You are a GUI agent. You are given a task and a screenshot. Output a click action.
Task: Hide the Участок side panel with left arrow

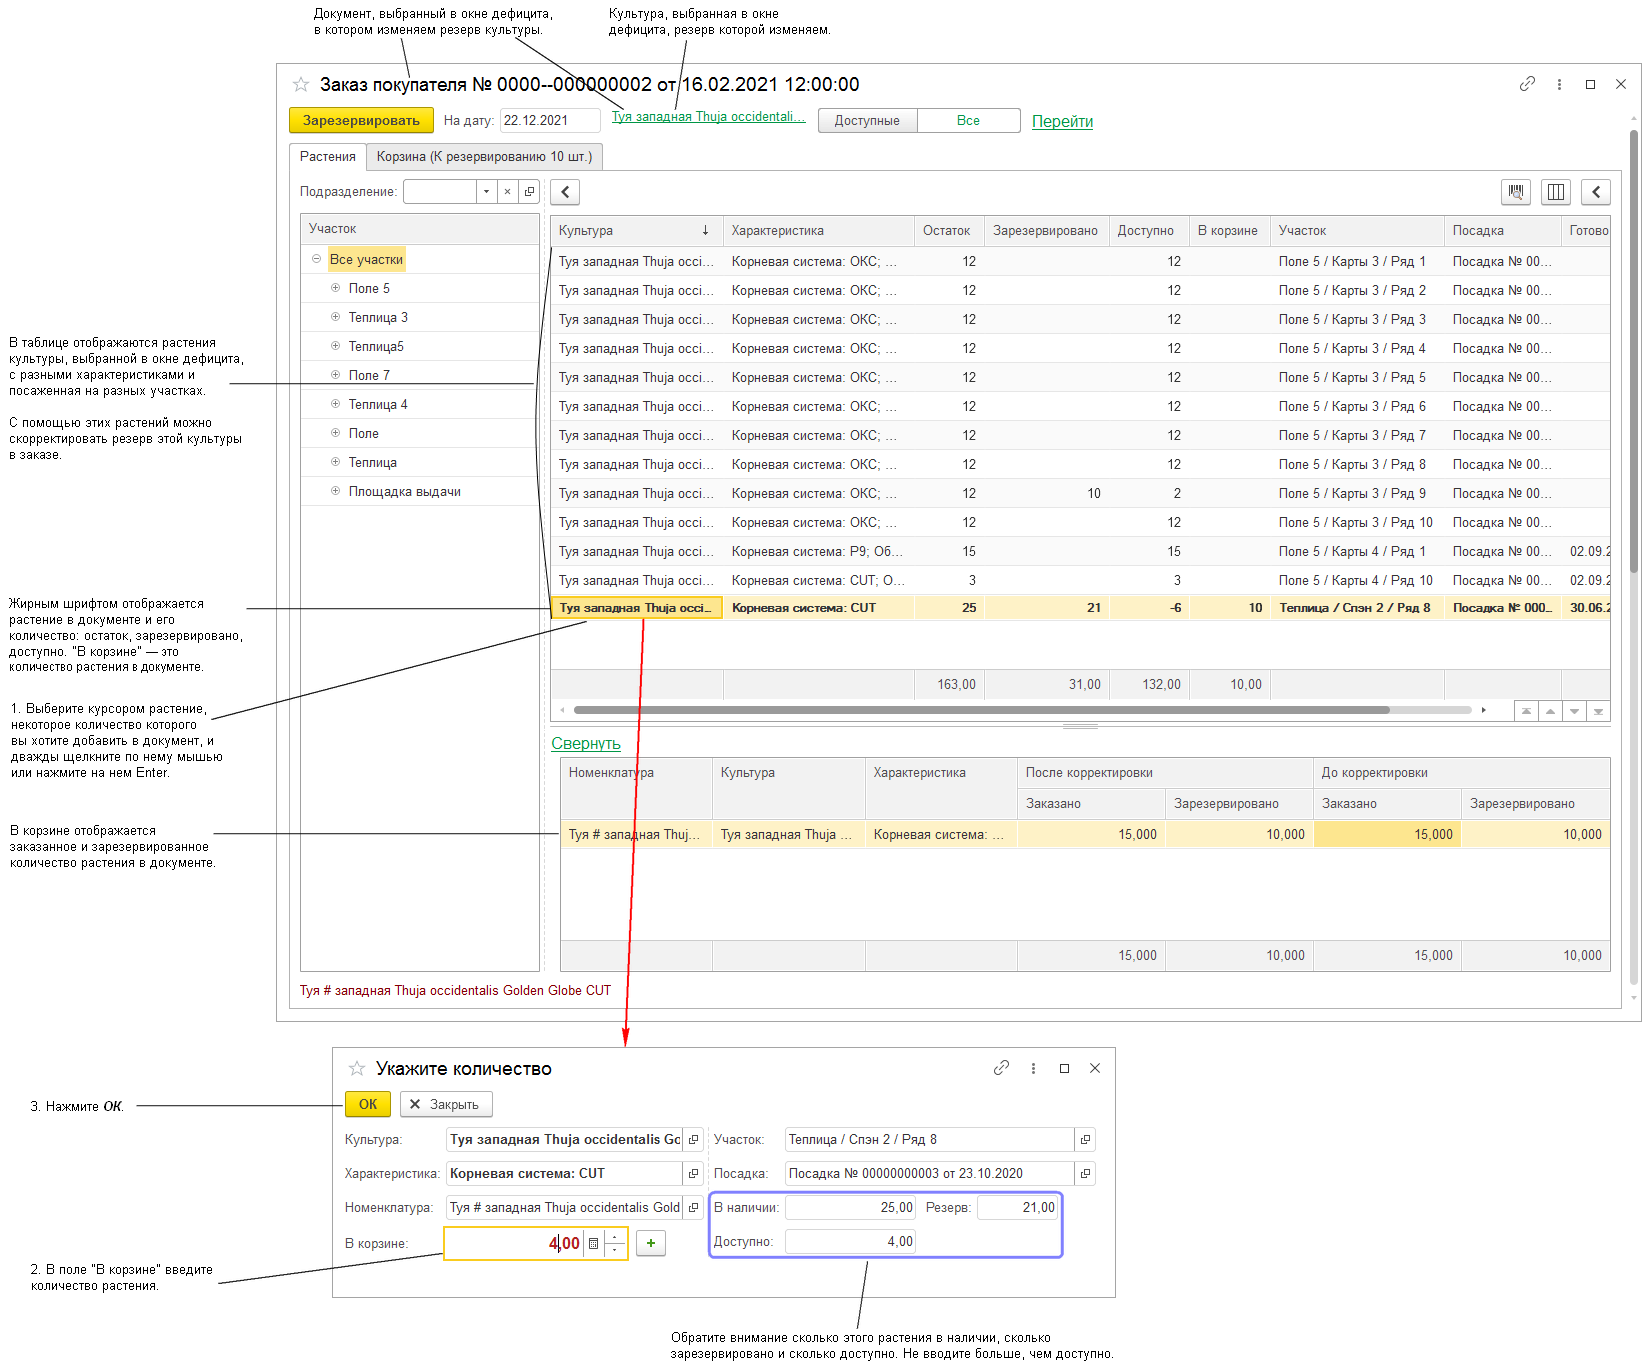click(565, 192)
